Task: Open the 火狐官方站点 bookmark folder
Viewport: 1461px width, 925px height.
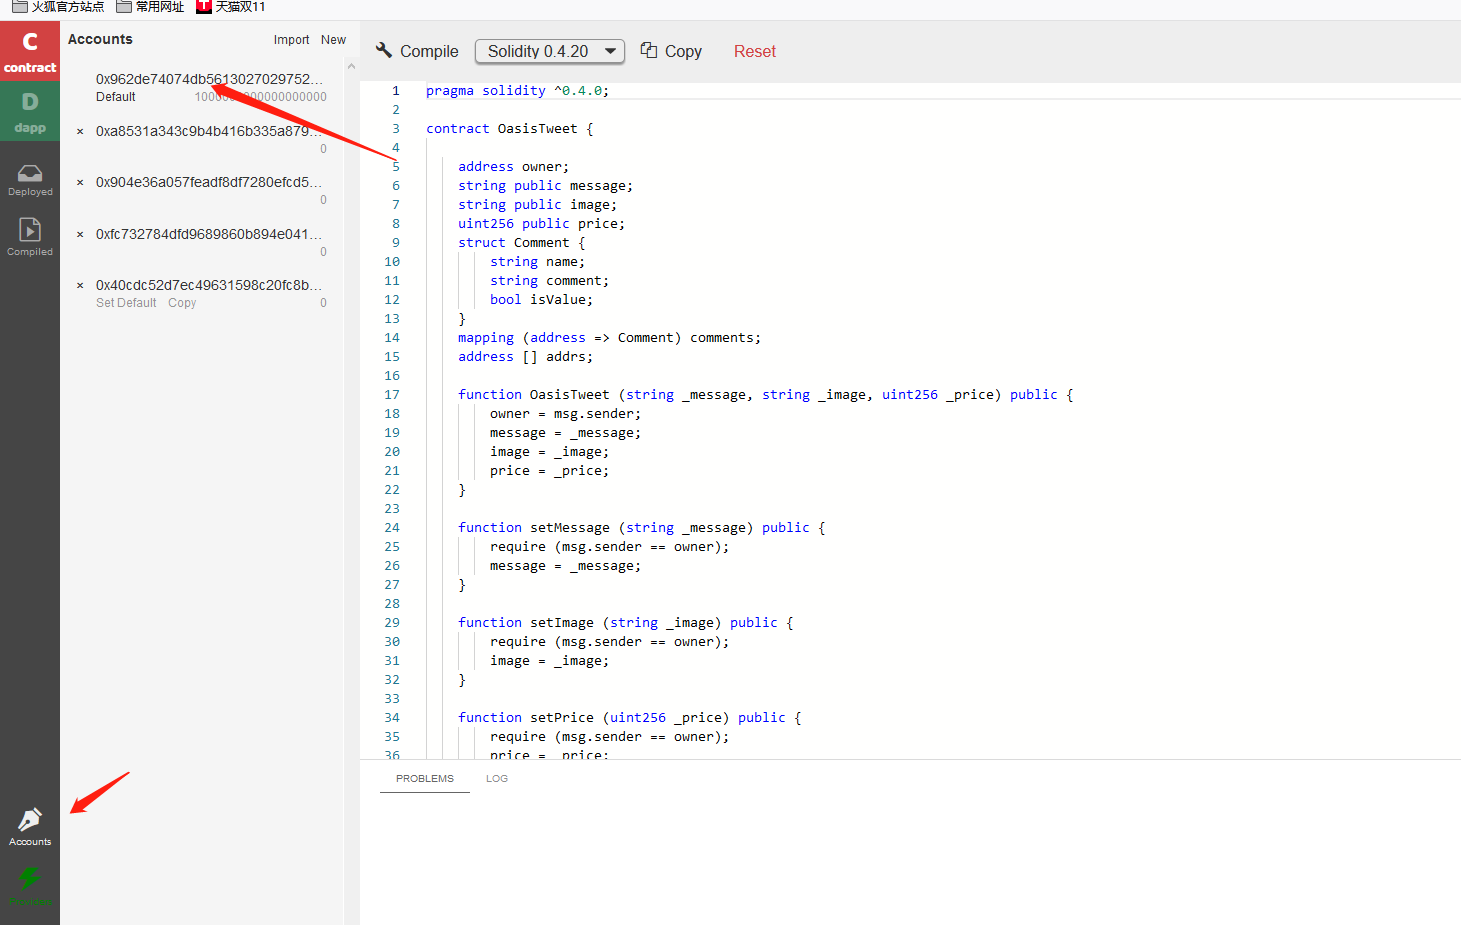Action: tap(58, 7)
